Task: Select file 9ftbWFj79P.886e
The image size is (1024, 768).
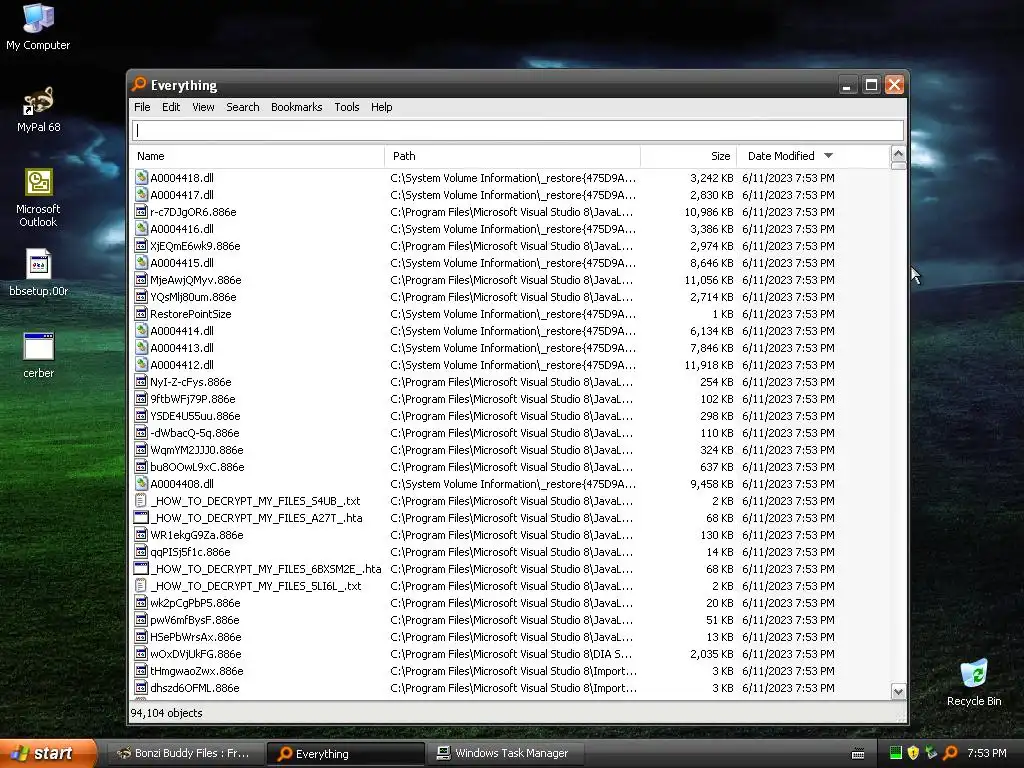Action: [193, 398]
